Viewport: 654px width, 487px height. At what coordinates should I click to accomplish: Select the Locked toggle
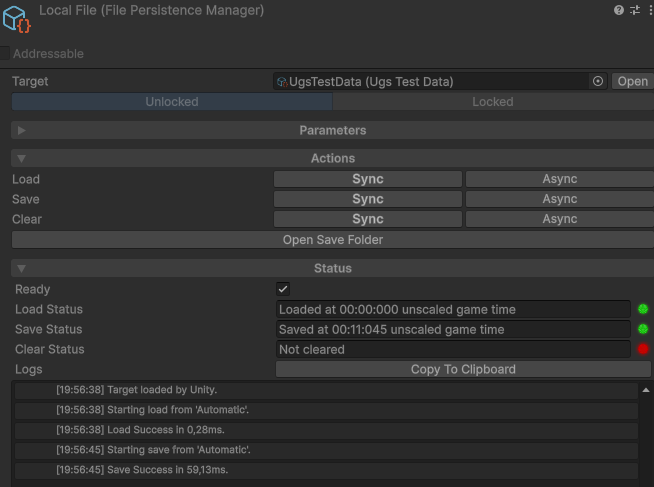point(493,102)
